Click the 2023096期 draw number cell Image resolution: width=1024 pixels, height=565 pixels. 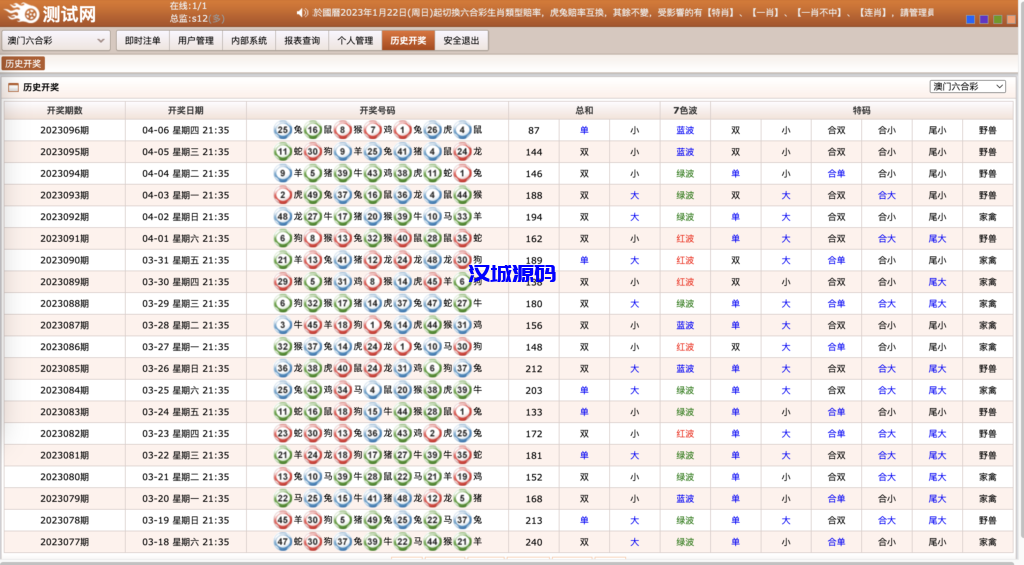(x=65, y=130)
